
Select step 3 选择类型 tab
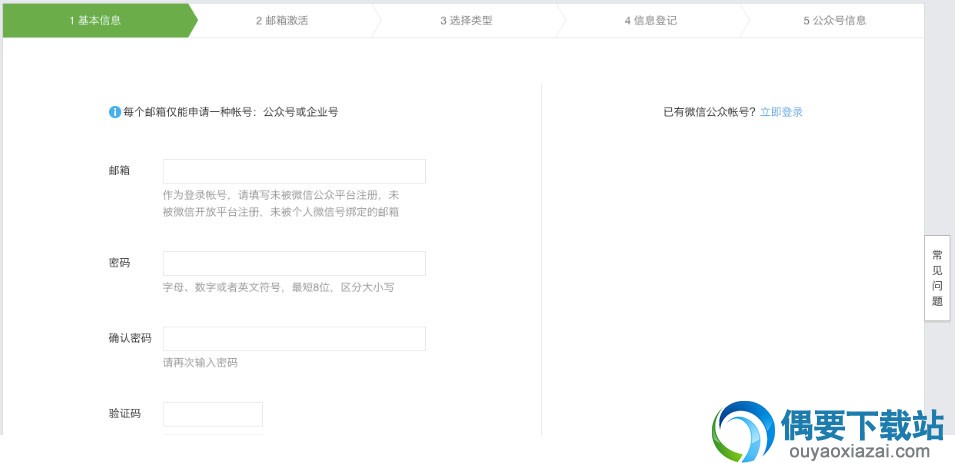(469, 20)
